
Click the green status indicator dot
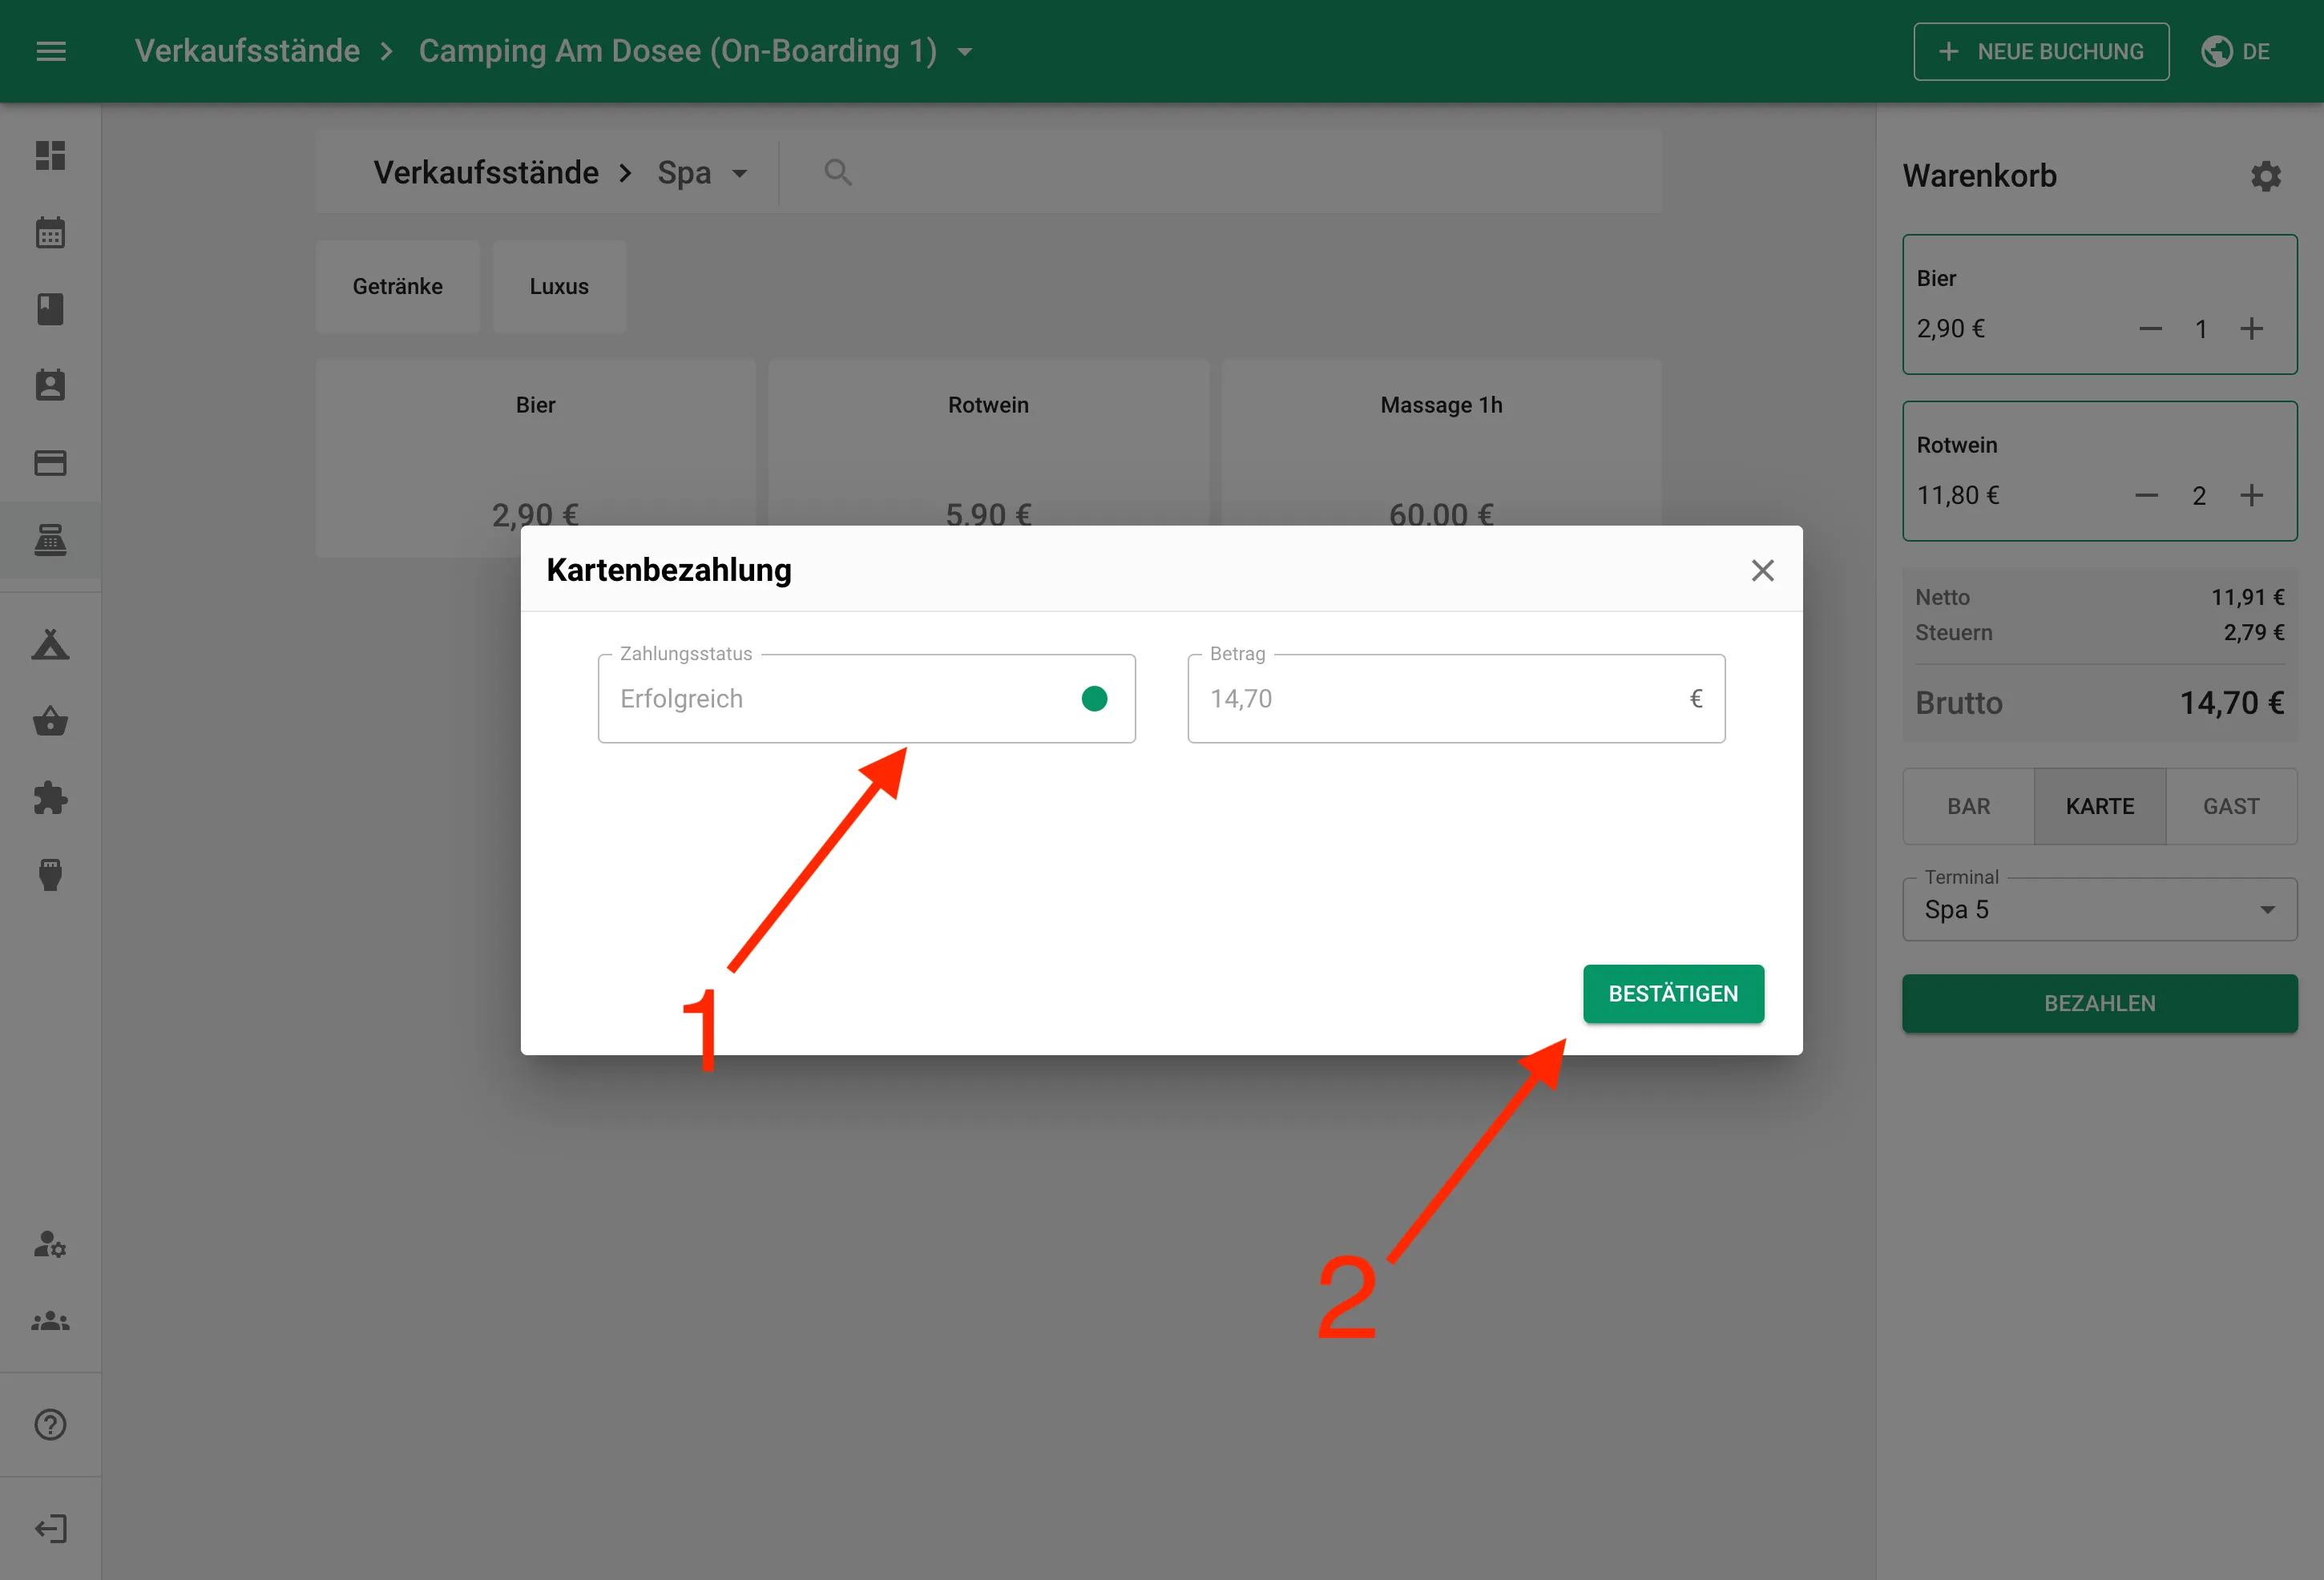pos(1094,698)
